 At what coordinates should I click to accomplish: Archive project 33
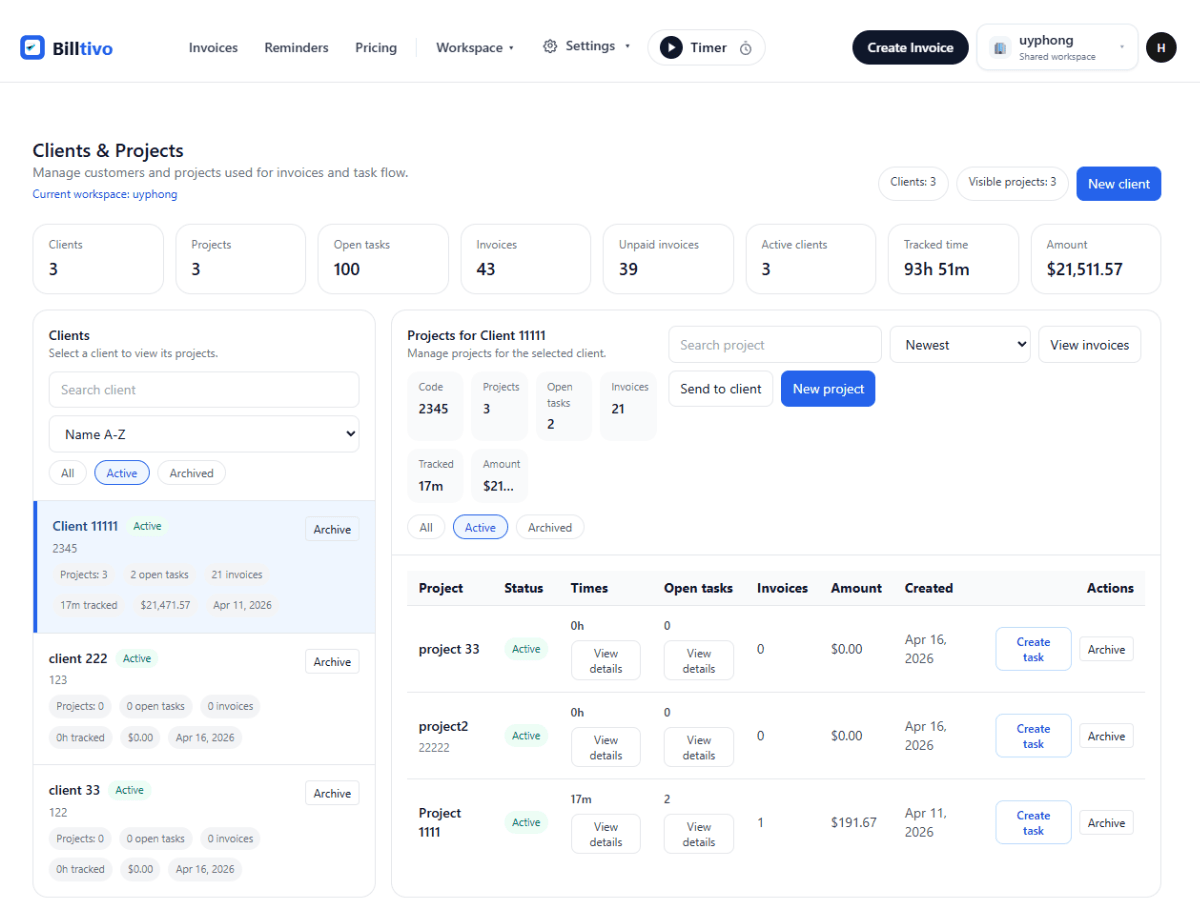click(1106, 649)
